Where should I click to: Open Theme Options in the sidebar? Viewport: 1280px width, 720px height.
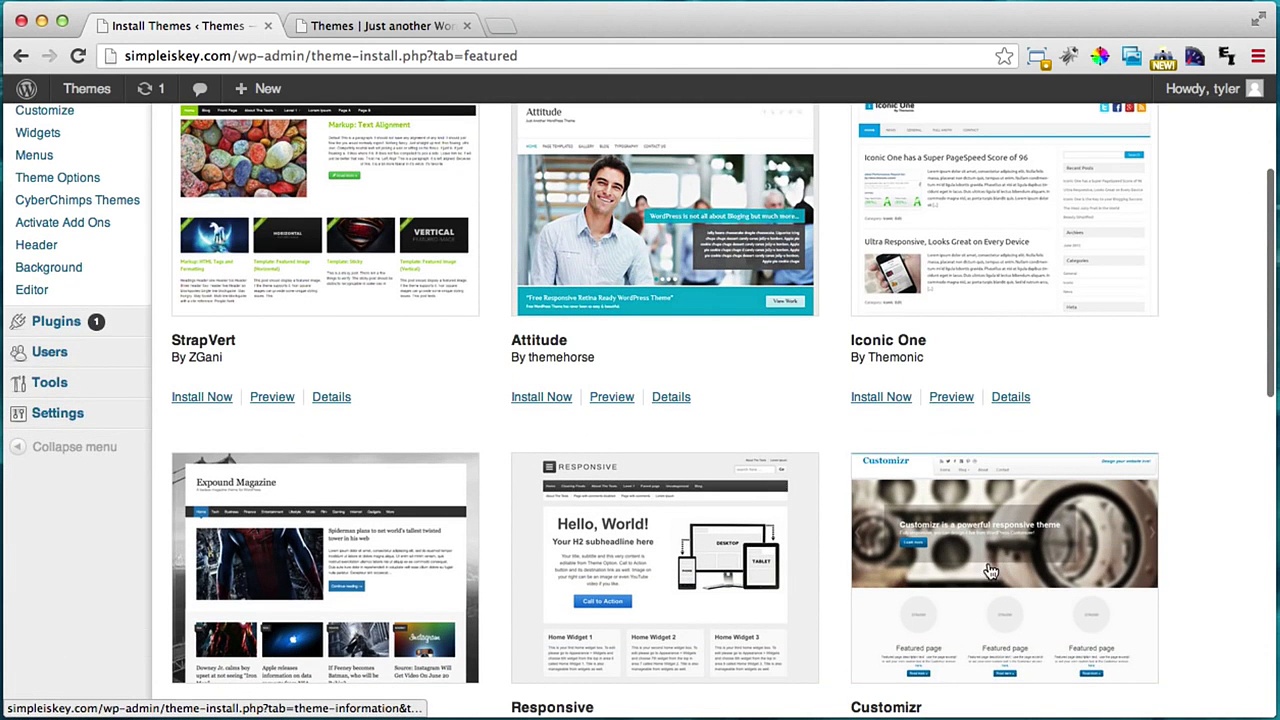coord(58,178)
